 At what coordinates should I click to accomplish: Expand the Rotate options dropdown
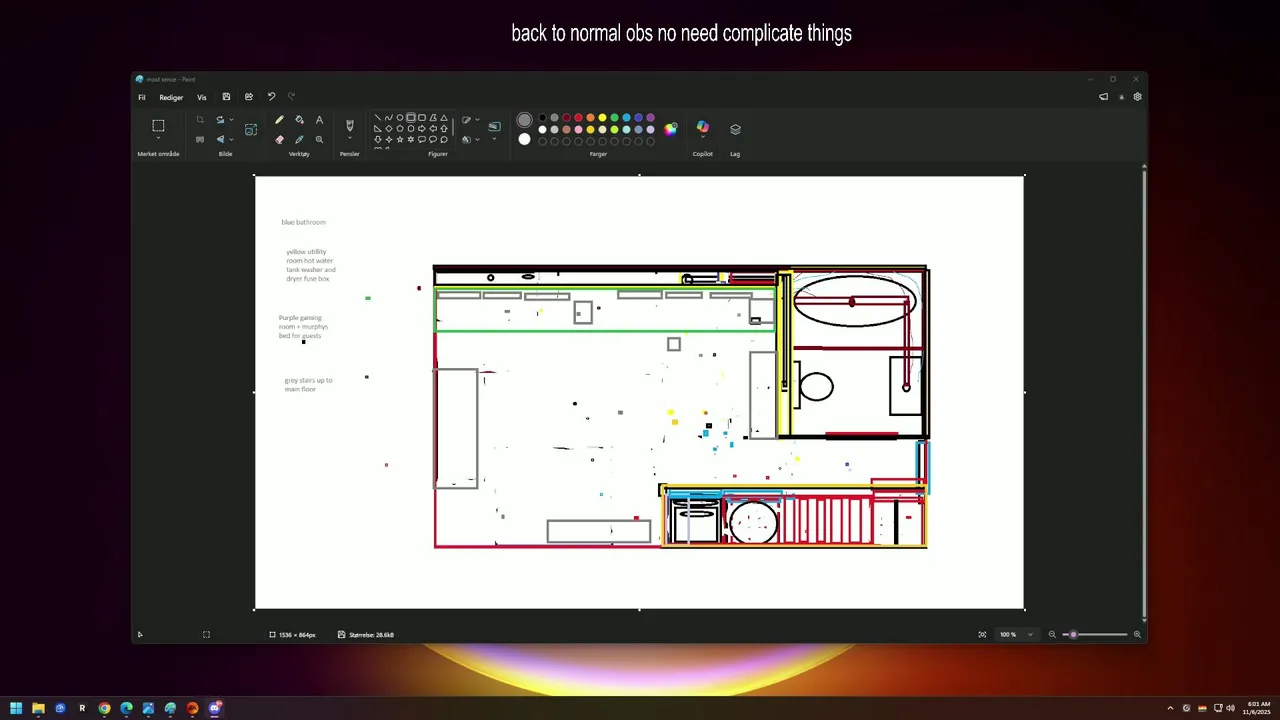click(x=232, y=120)
